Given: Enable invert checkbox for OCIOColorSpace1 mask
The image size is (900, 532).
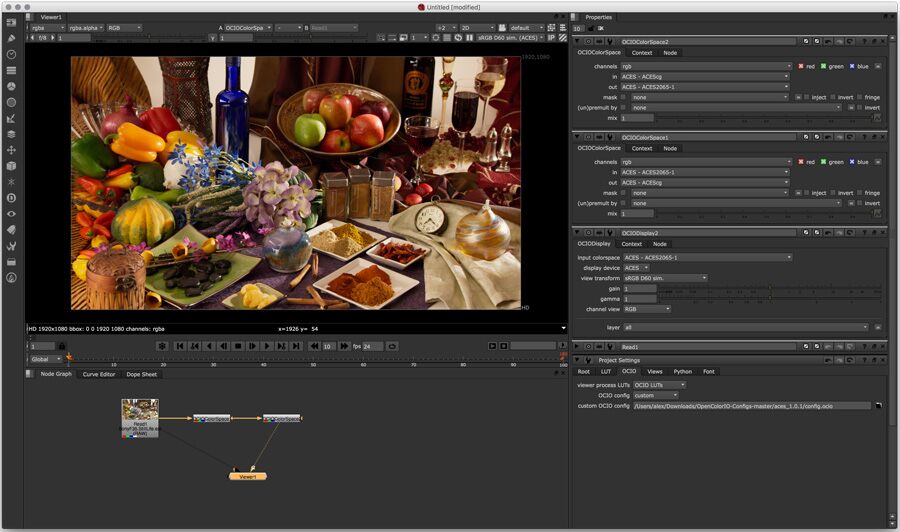Looking at the screenshot, I should (x=833, y=193).
